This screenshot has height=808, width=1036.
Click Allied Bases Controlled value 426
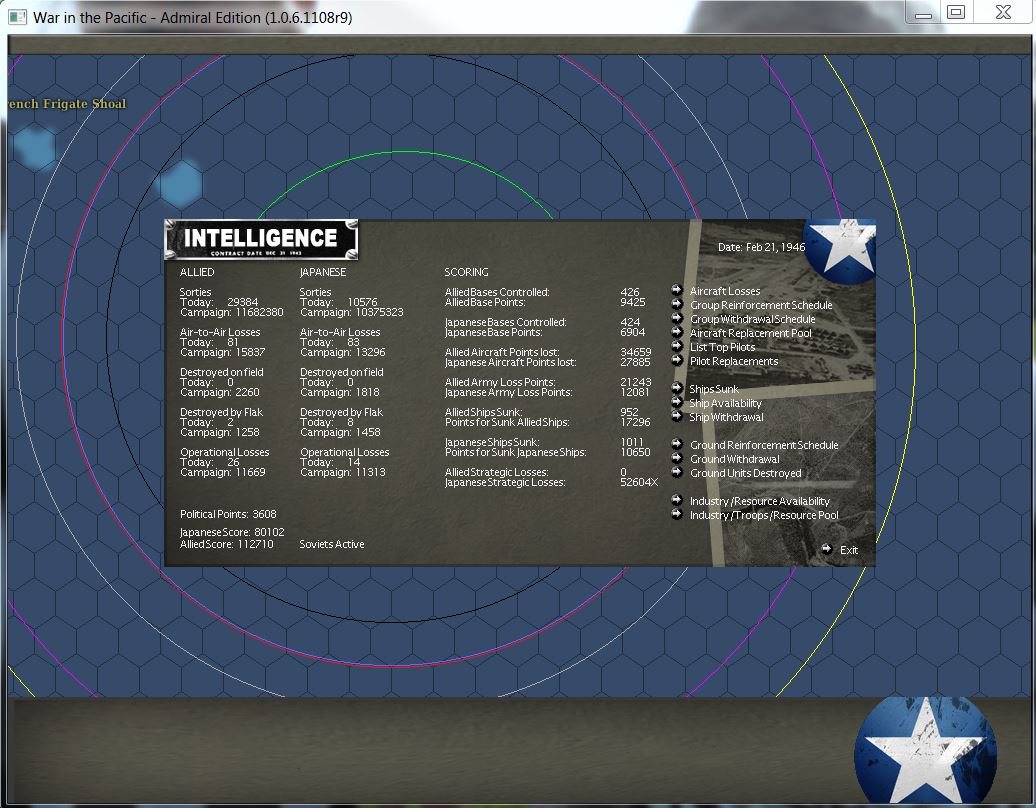point(630,292)
